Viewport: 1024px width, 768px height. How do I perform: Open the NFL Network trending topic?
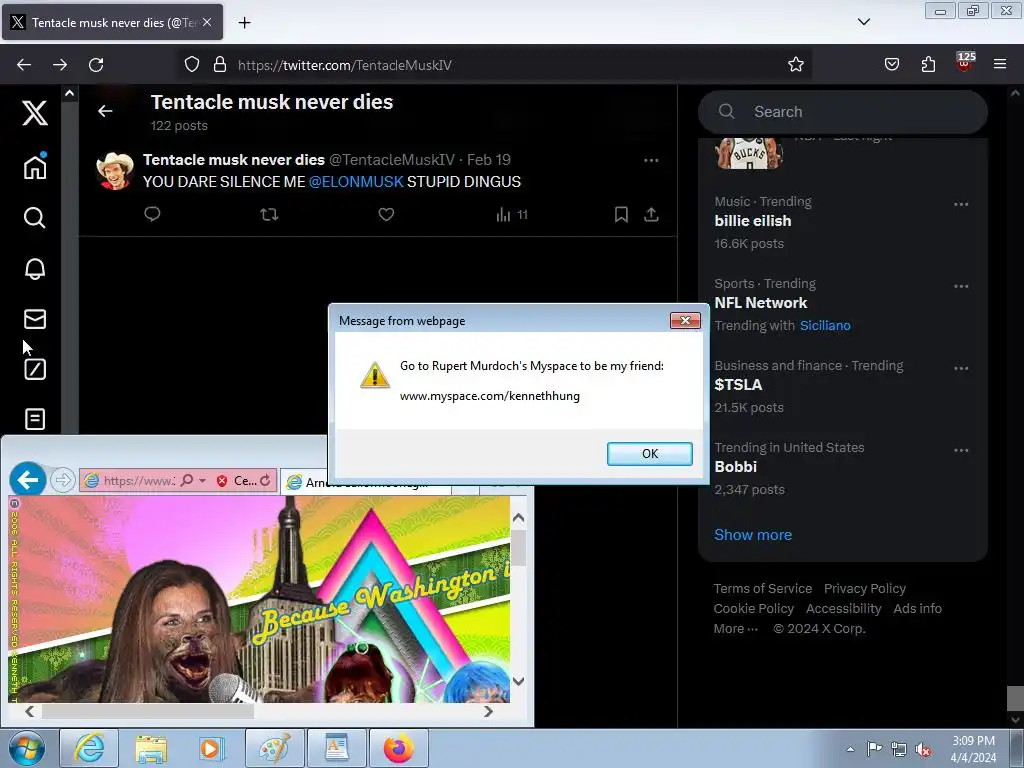point(761,303)
